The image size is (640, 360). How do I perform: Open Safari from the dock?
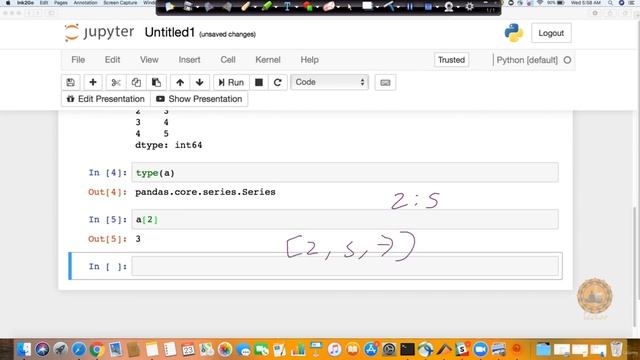coord(79,349)
